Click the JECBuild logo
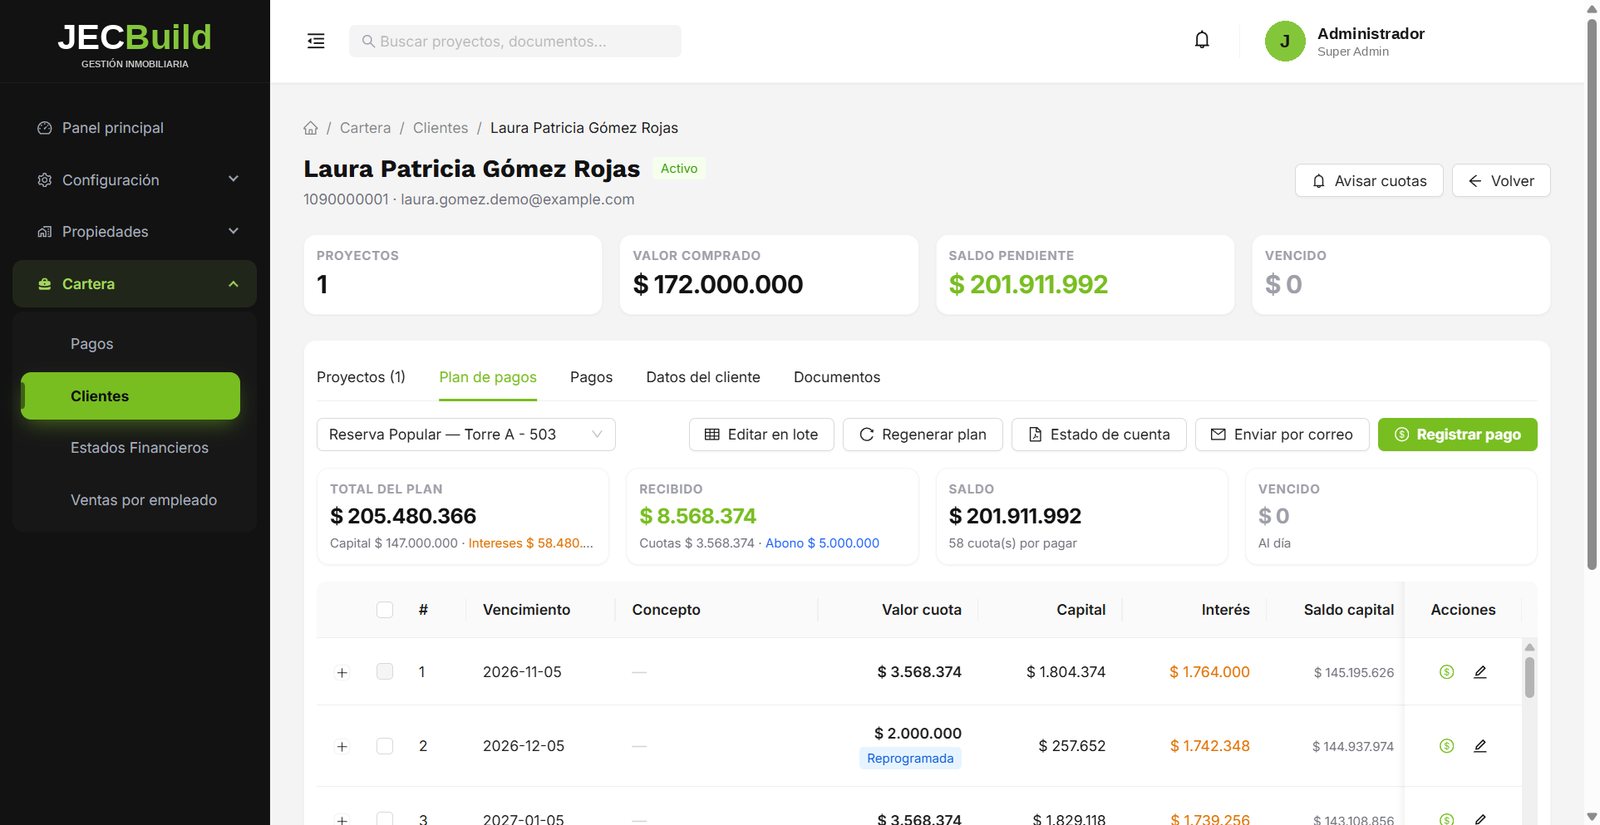Screen dimensions: 1600x825 coord(135,44)
